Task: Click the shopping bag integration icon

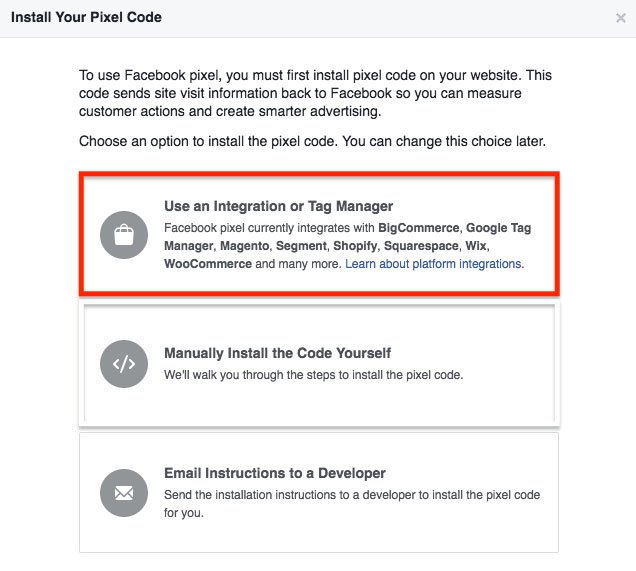Action: click(124, 235)
